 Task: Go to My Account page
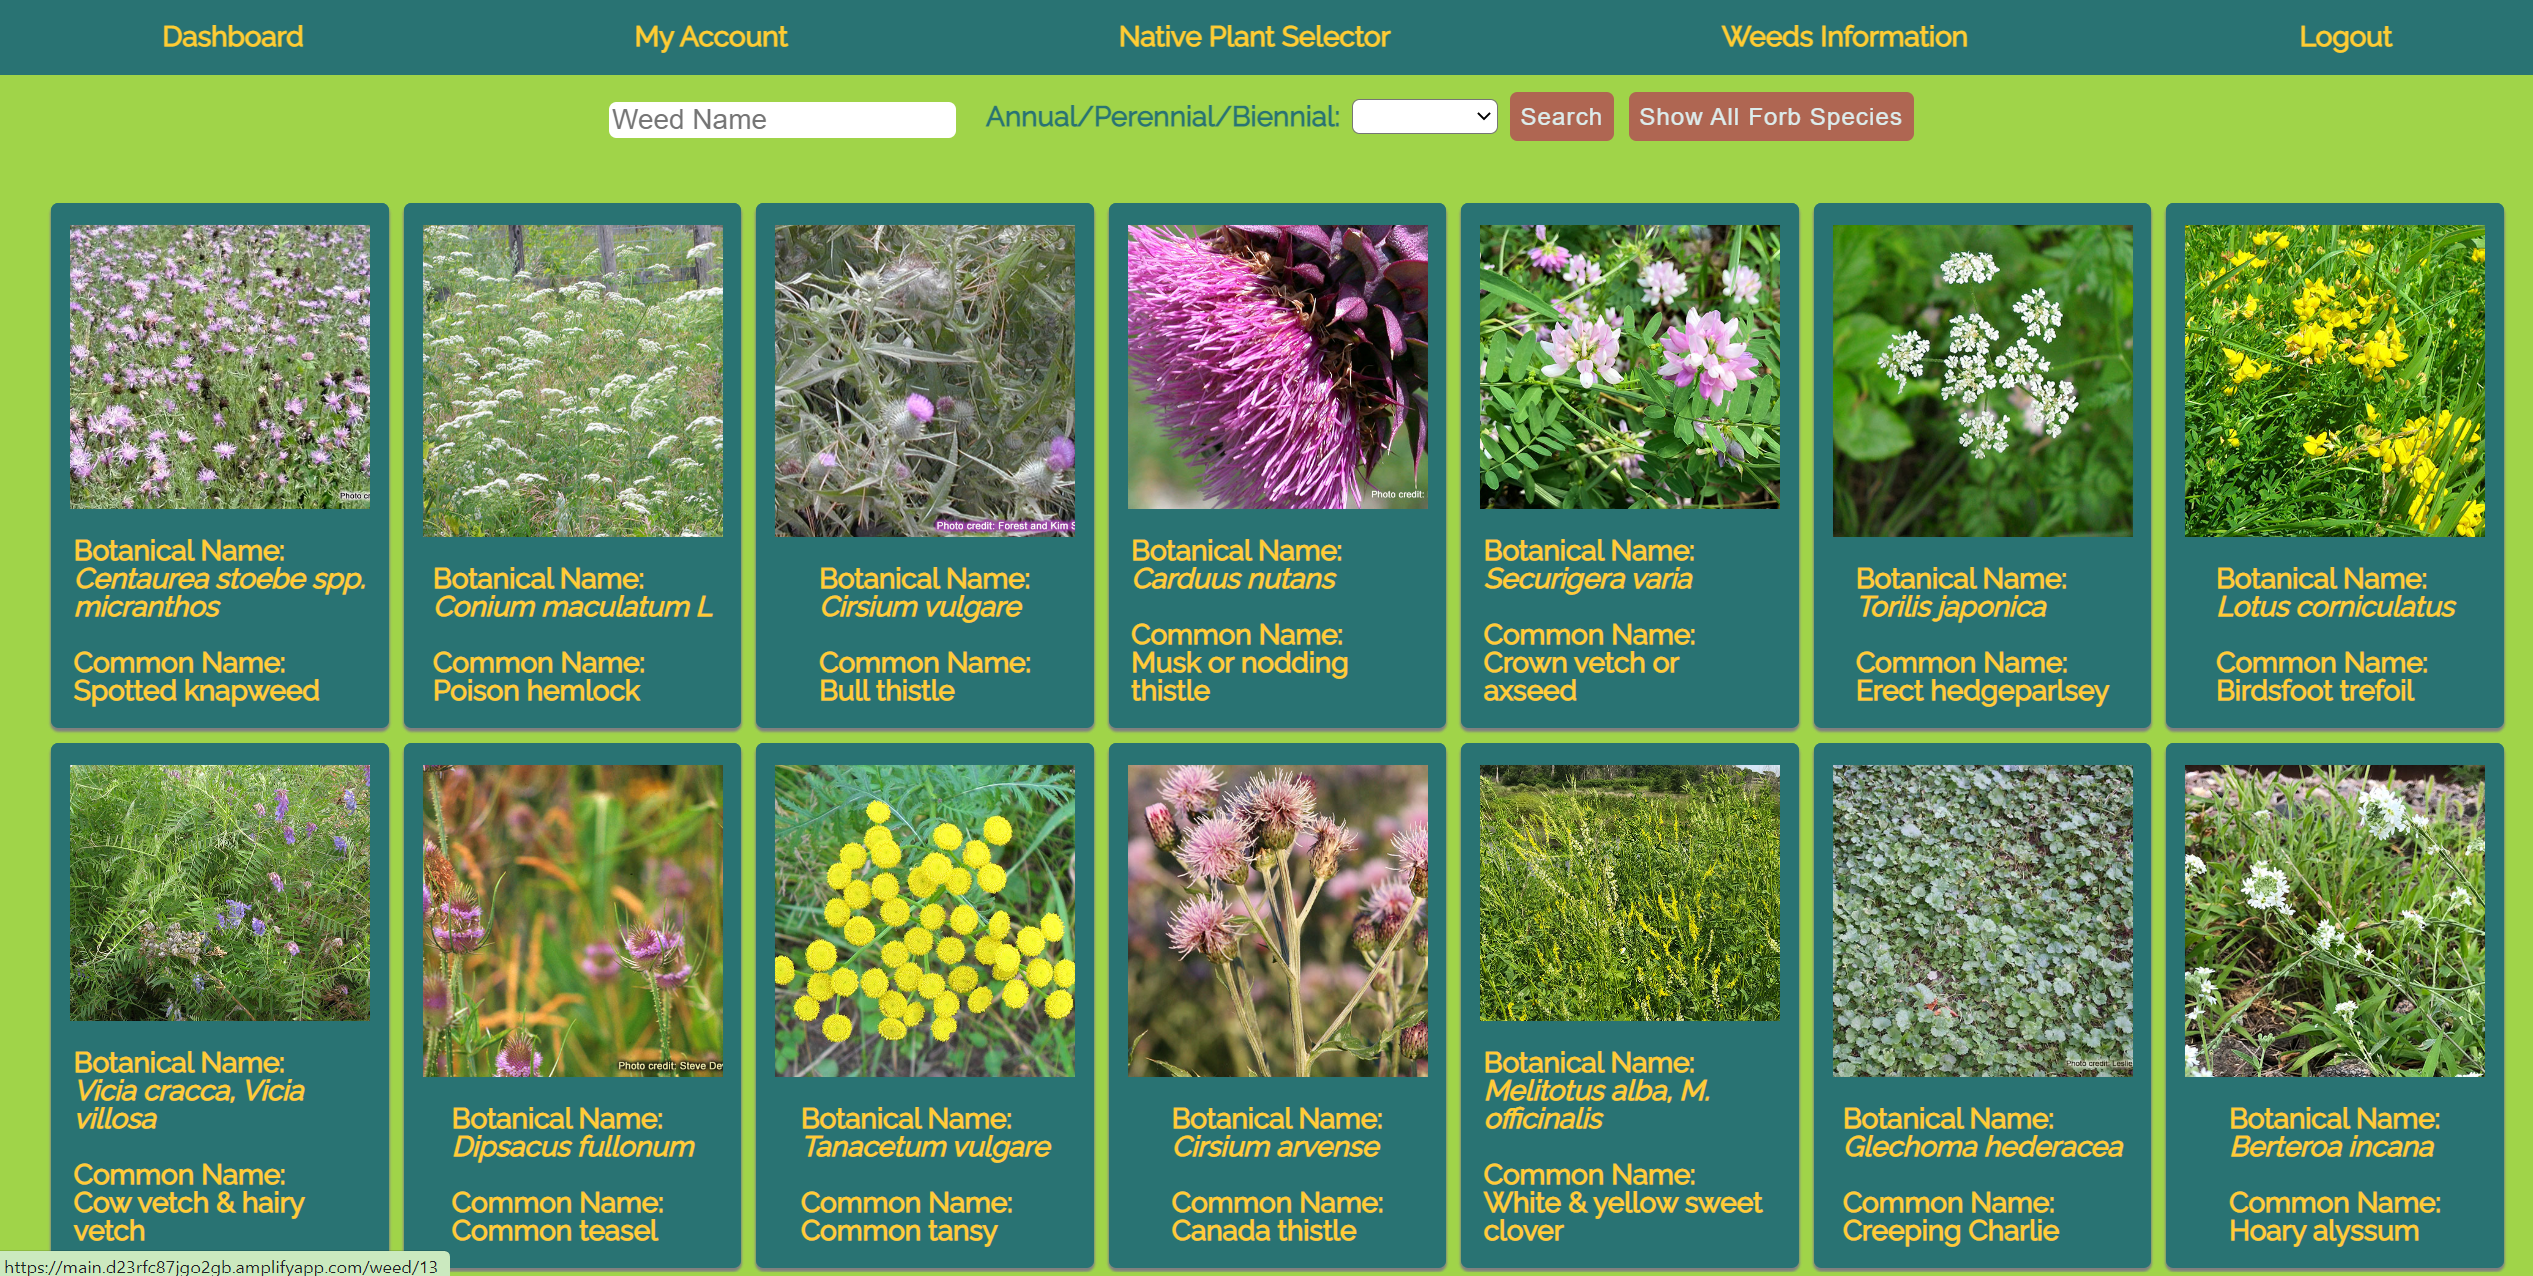pyautogui.click(x=710, y=37)
